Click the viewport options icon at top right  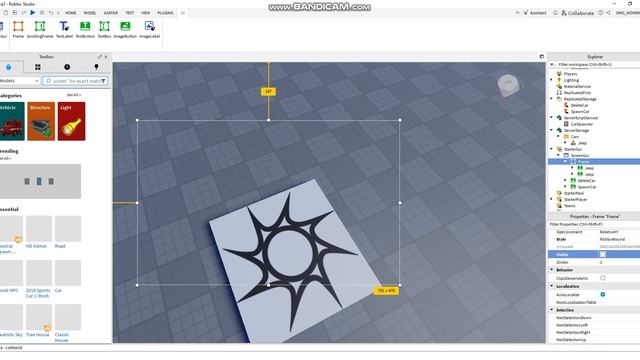click(541, 57)
